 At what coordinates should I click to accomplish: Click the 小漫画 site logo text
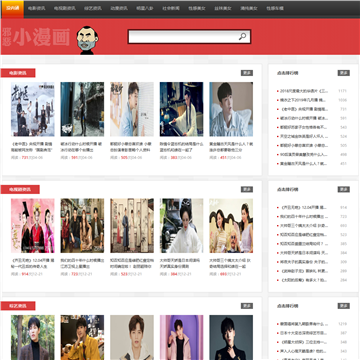point(42,37)
